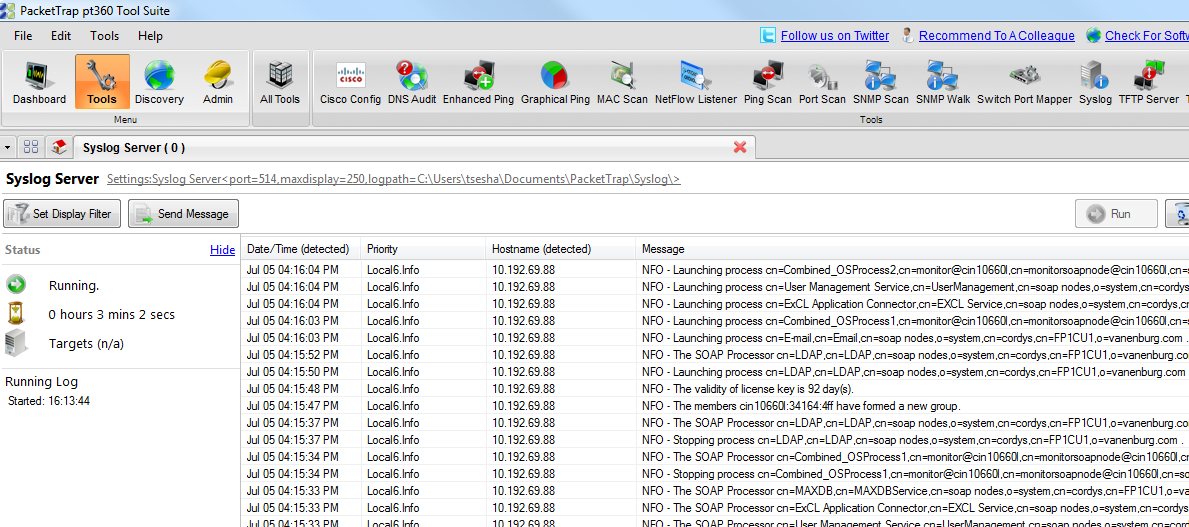Click the Set Display Filter button
Screen dimensions: 1189x527
point(63,214)
